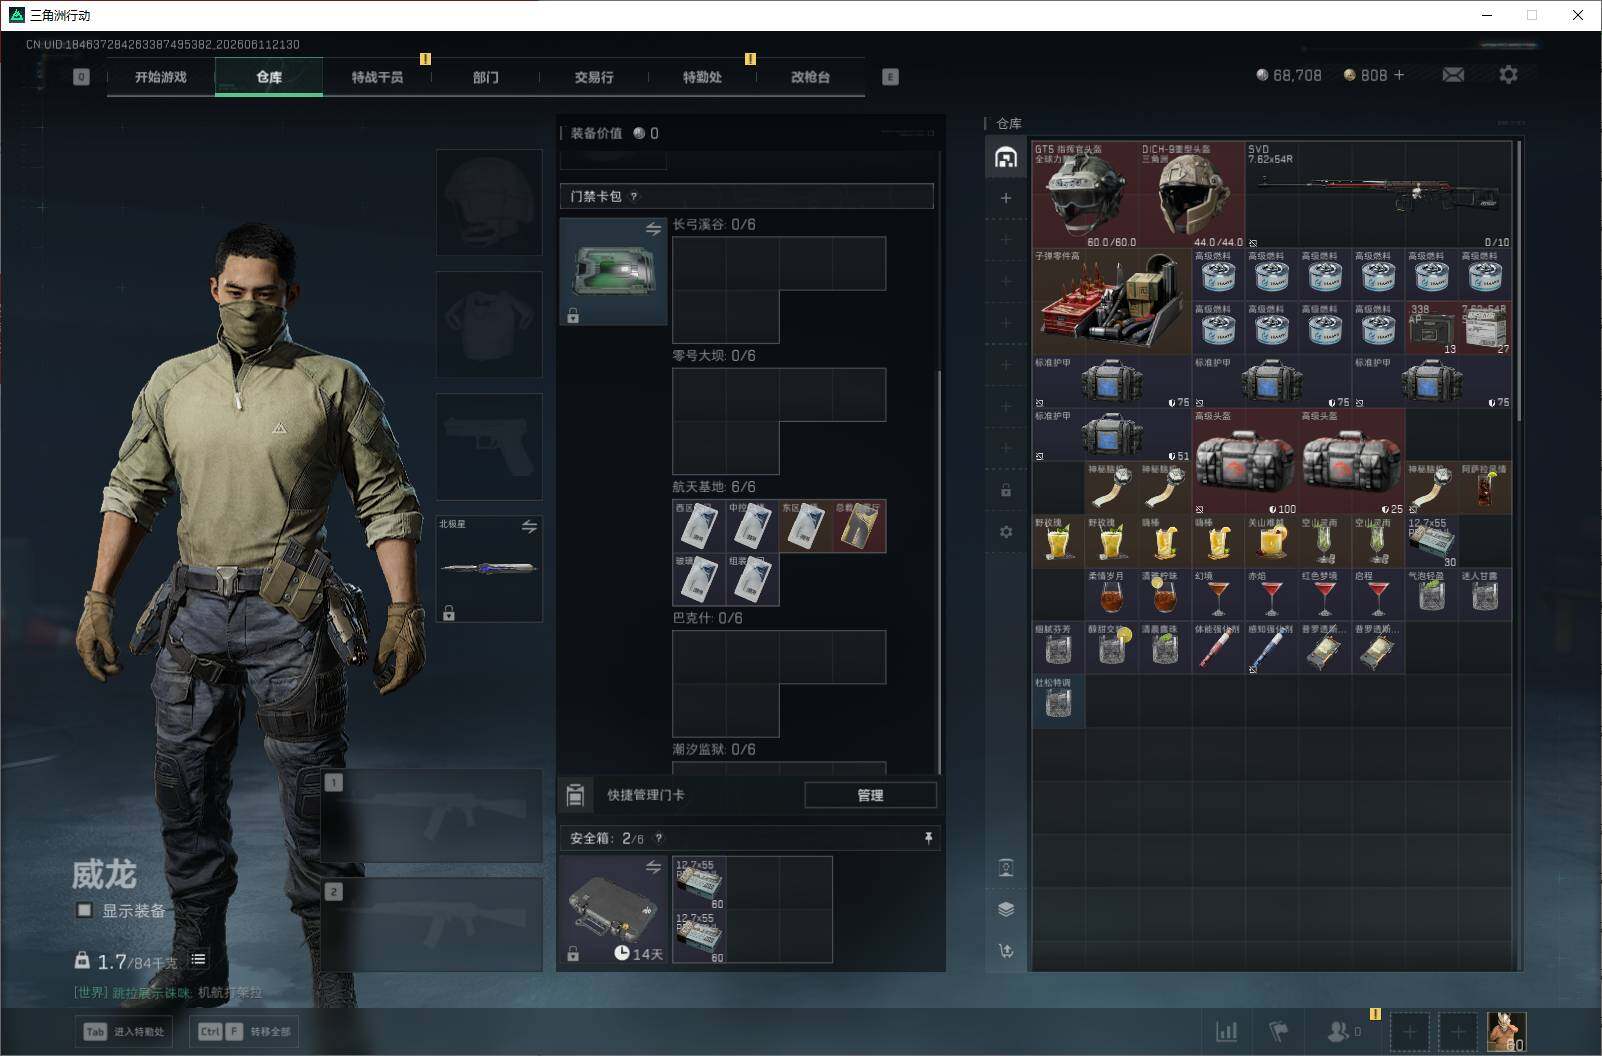The width and height of the screenshot is (1602, 1056).
Task: Select the 柔情岁月 drink item
Action: coord(1112,594)
